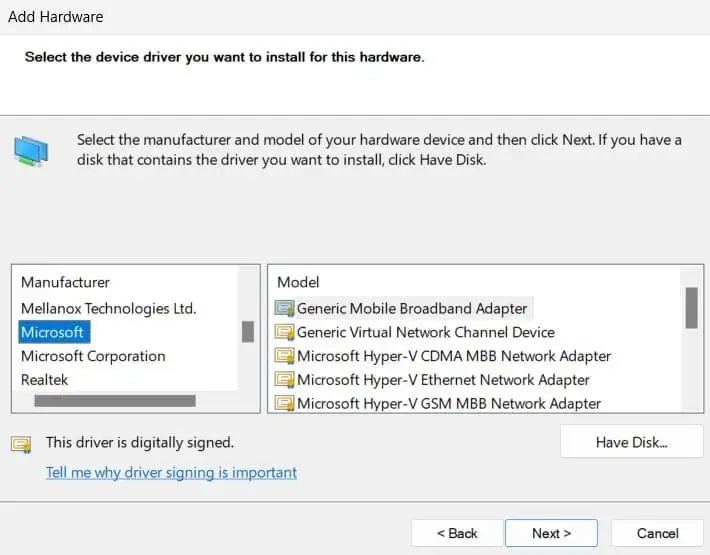The height and width of the screenshot is (555, 710).
Task: Click the Model column header
Action: 298,282
